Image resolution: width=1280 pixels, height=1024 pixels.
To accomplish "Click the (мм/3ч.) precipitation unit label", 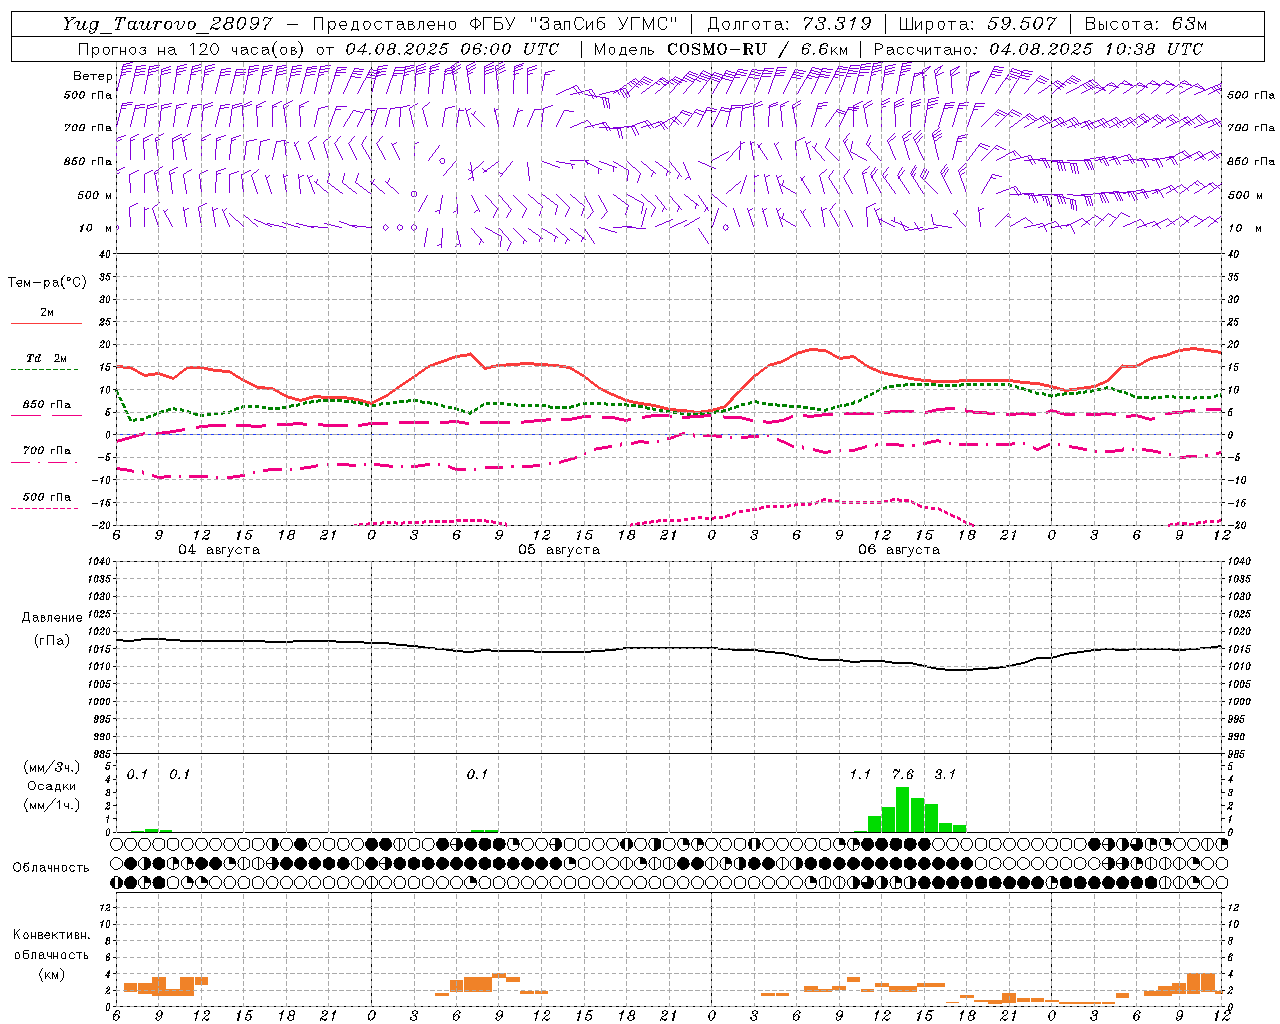I will point(52,768).
